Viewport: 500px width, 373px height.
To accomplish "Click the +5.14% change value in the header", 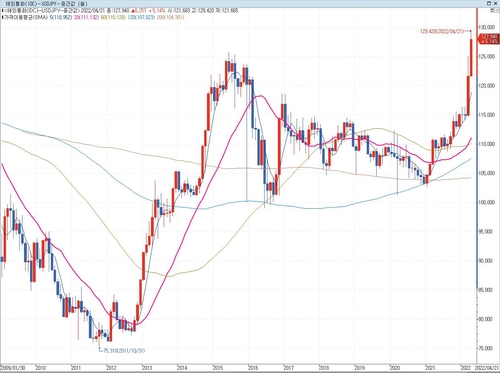I will [x=157, y=11].
